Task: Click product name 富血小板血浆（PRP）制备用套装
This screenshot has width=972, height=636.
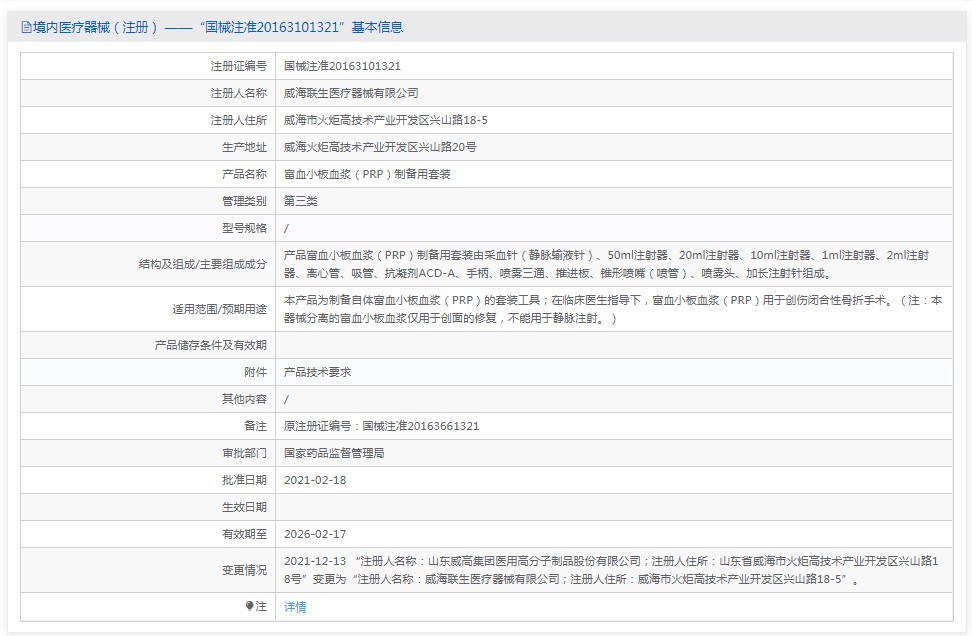Action: (367, 174)
